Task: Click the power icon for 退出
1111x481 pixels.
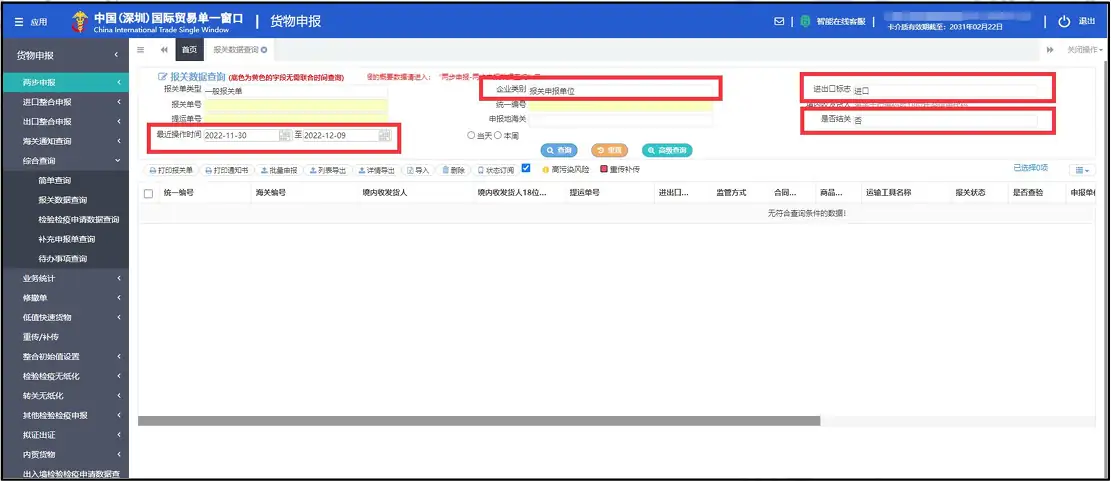Action: [1064, 21]
